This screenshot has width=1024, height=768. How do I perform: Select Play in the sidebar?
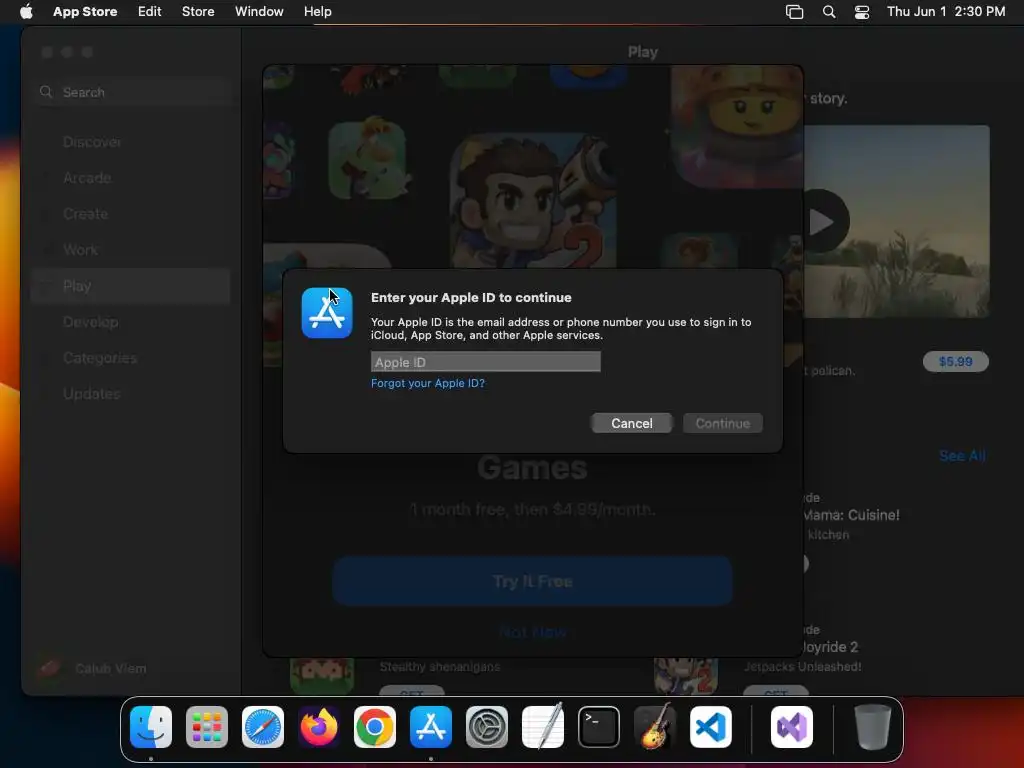point(131,286)
